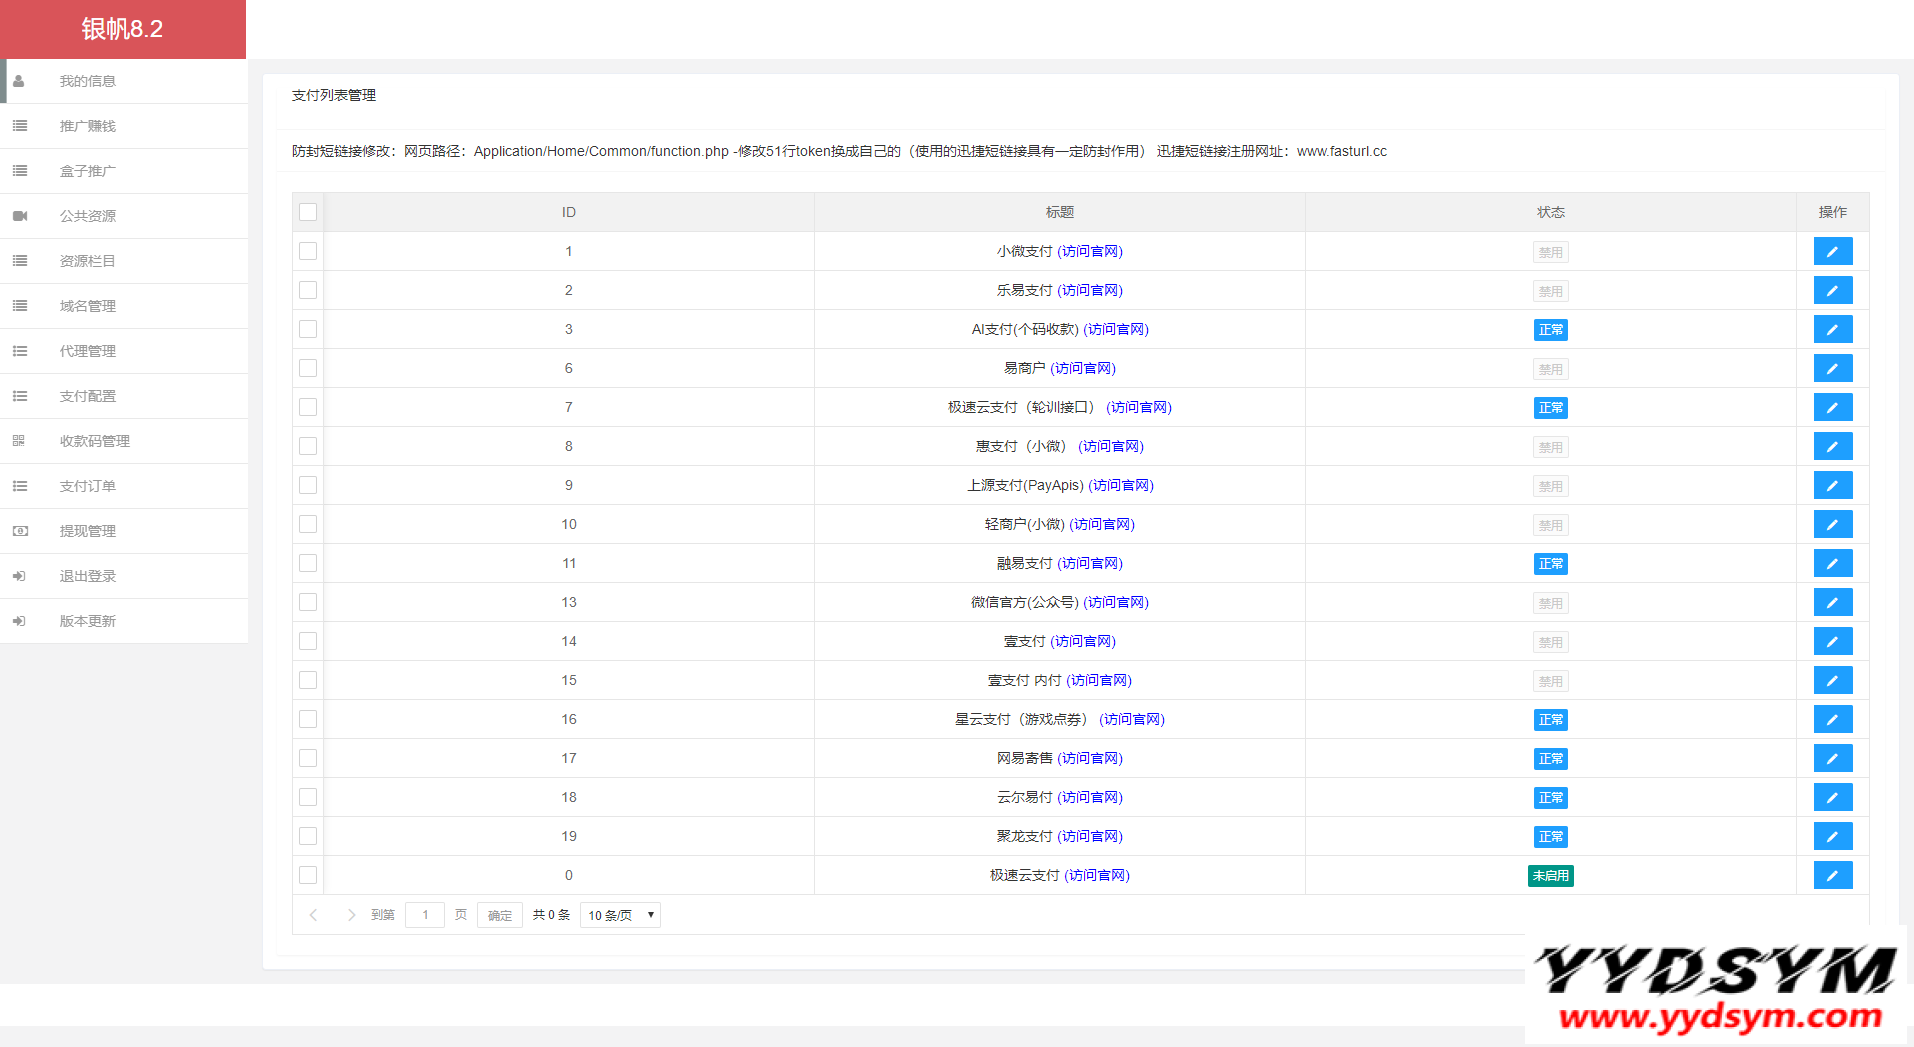The width and height of the screenshot is (1914, 1047).
Task: Click the edit pencil icon for 聚龙支付
Action: [x=1833, y=836]
